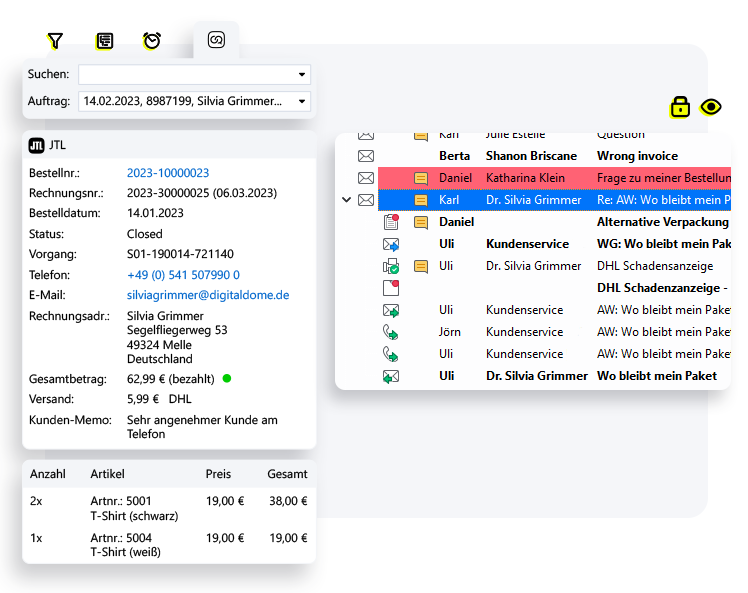Open the alarm clock reminder tab
The image size is (748, 593).
point(152,41)
